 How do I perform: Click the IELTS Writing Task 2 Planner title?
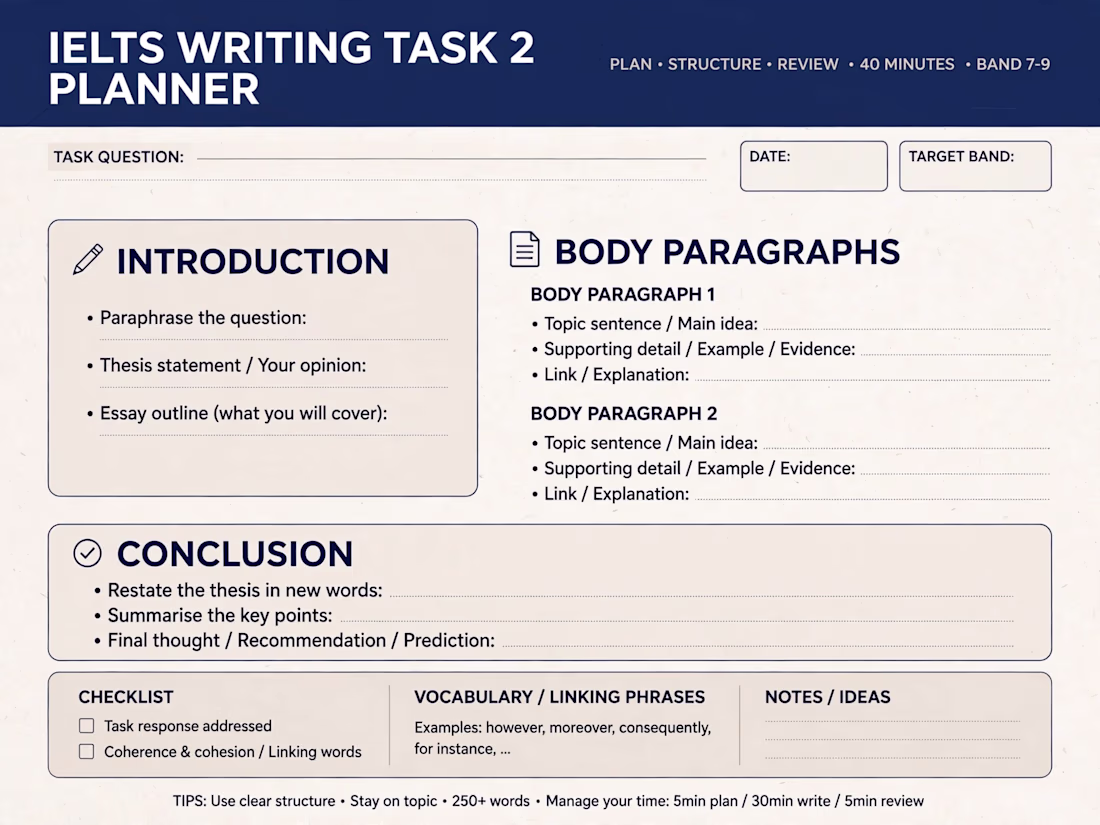click(291, 67)
